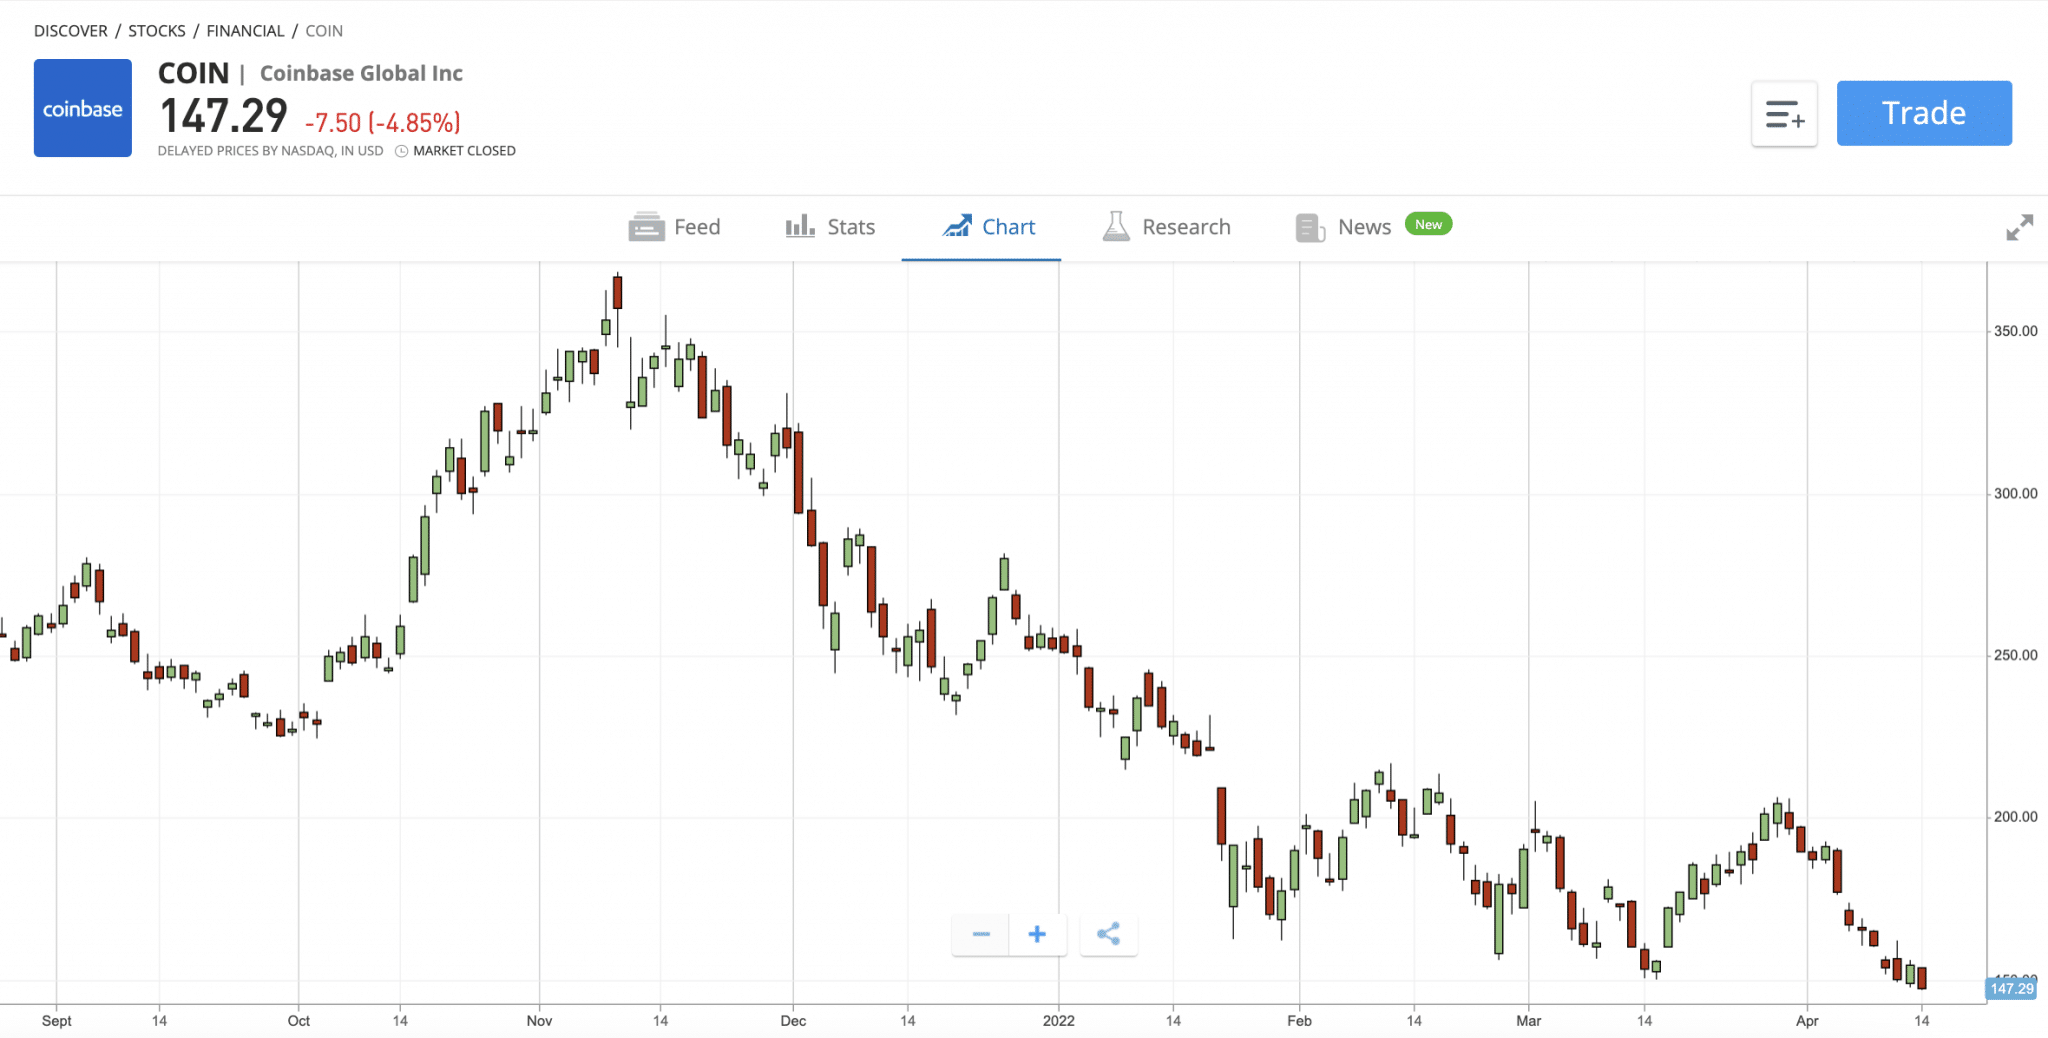The height and width of the screenshot is (1038, 2048).
Task: Go to FINANCIAL breadcrumb link
Action: (x=246, y=31)
